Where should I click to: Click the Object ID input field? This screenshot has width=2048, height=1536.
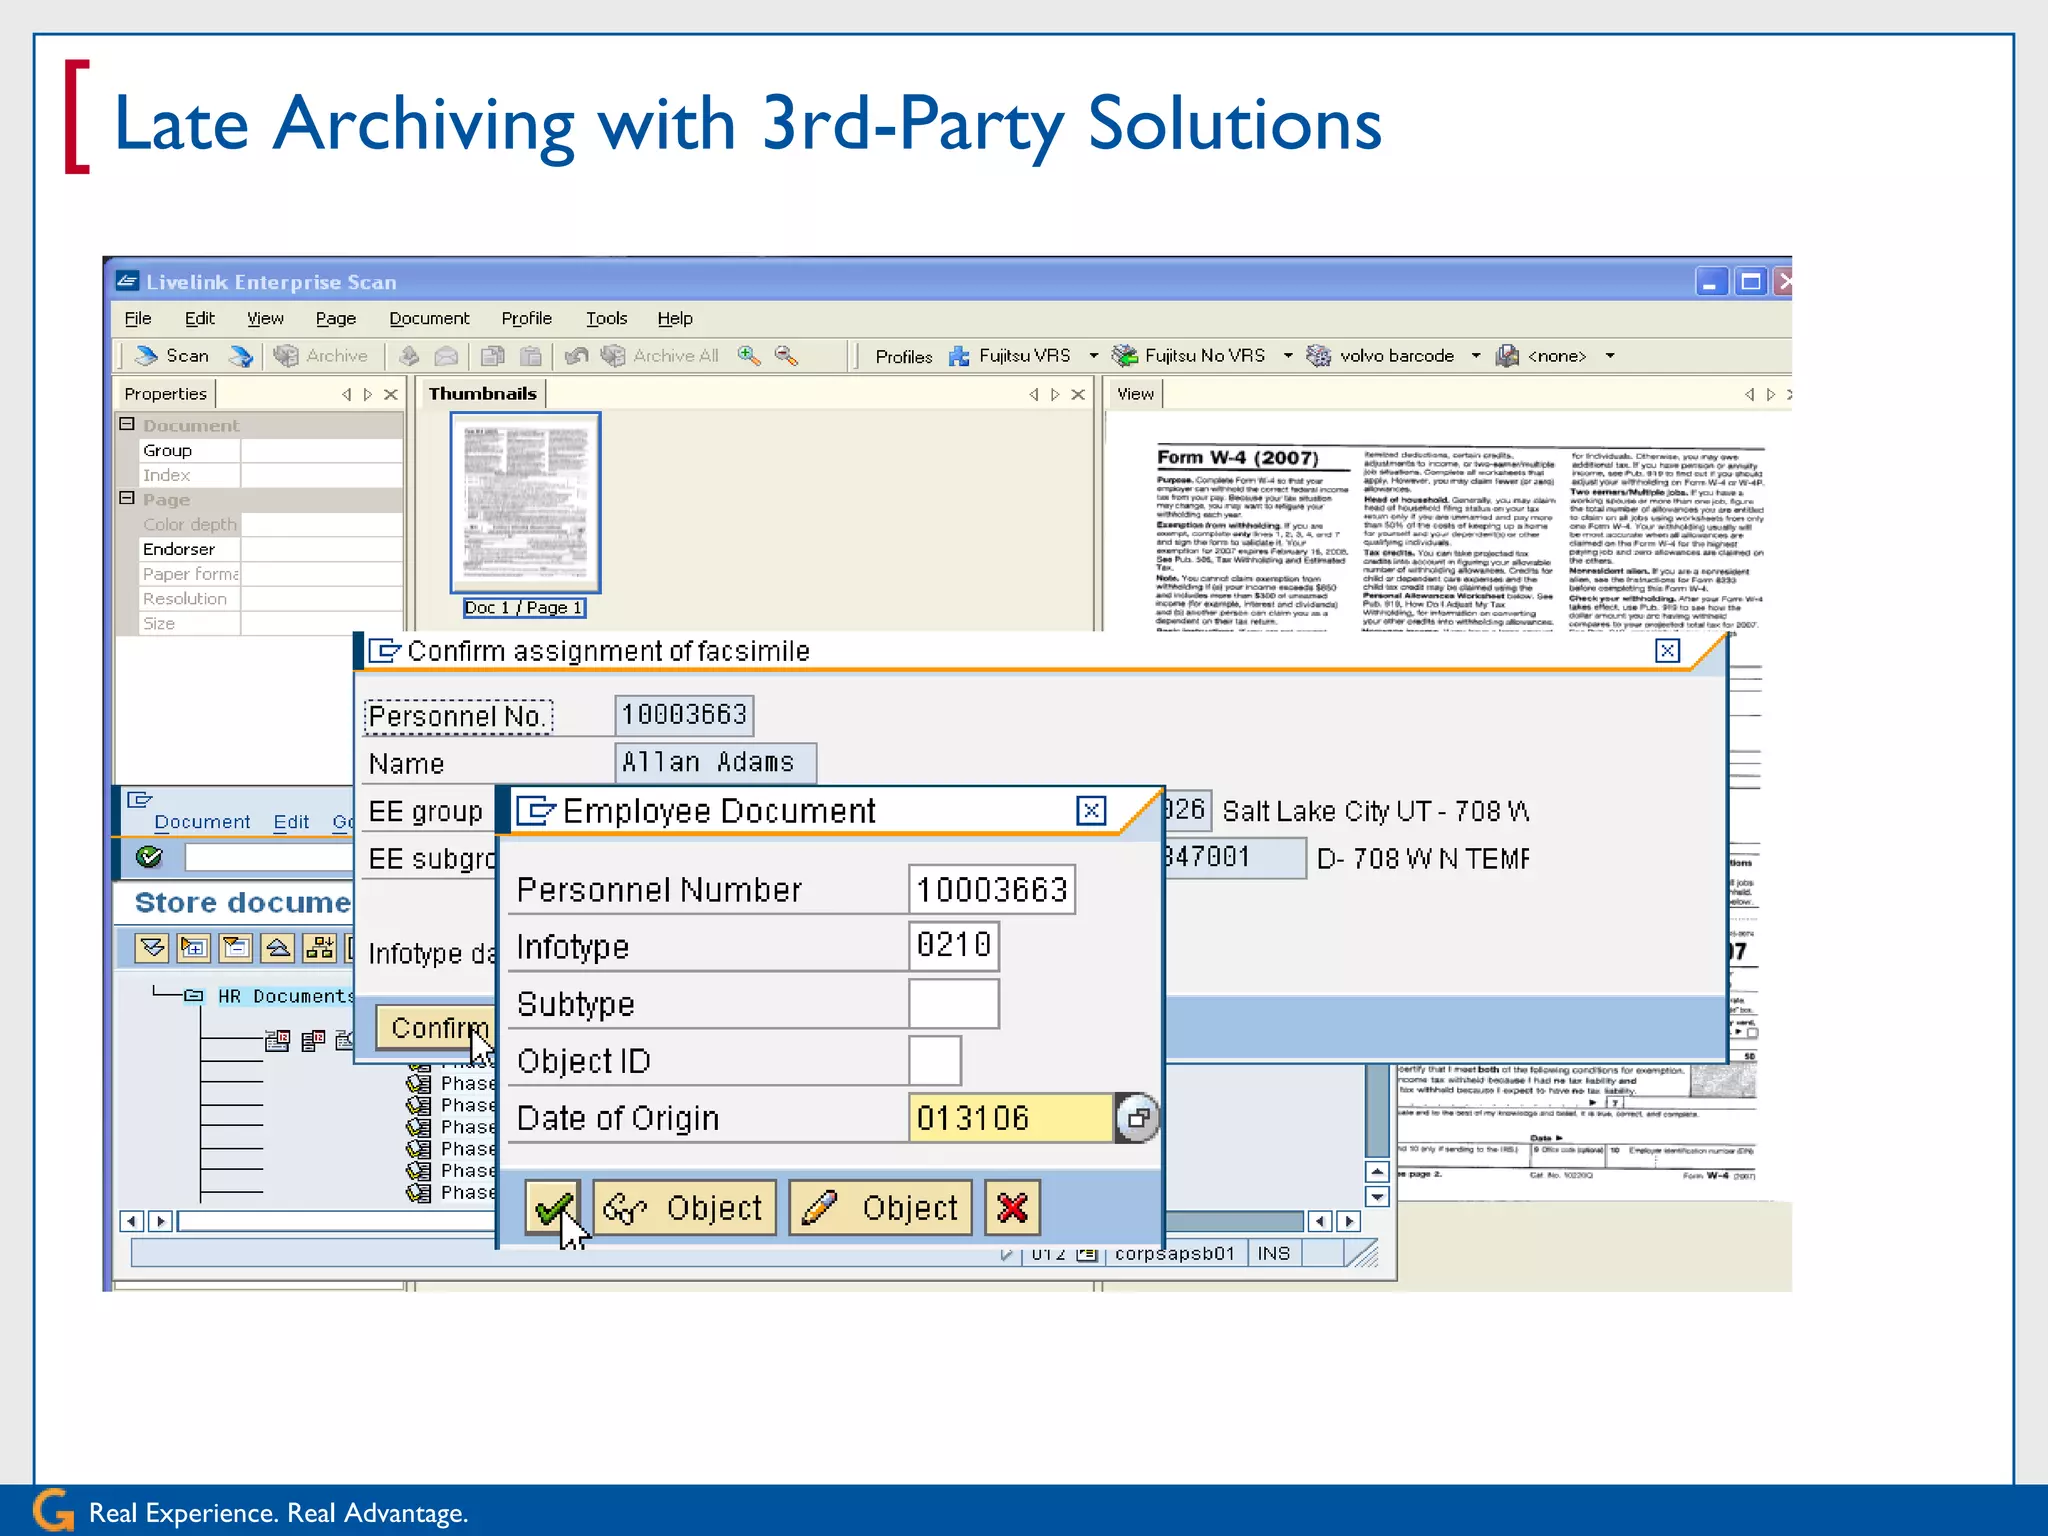click(x=935, y=1060)
